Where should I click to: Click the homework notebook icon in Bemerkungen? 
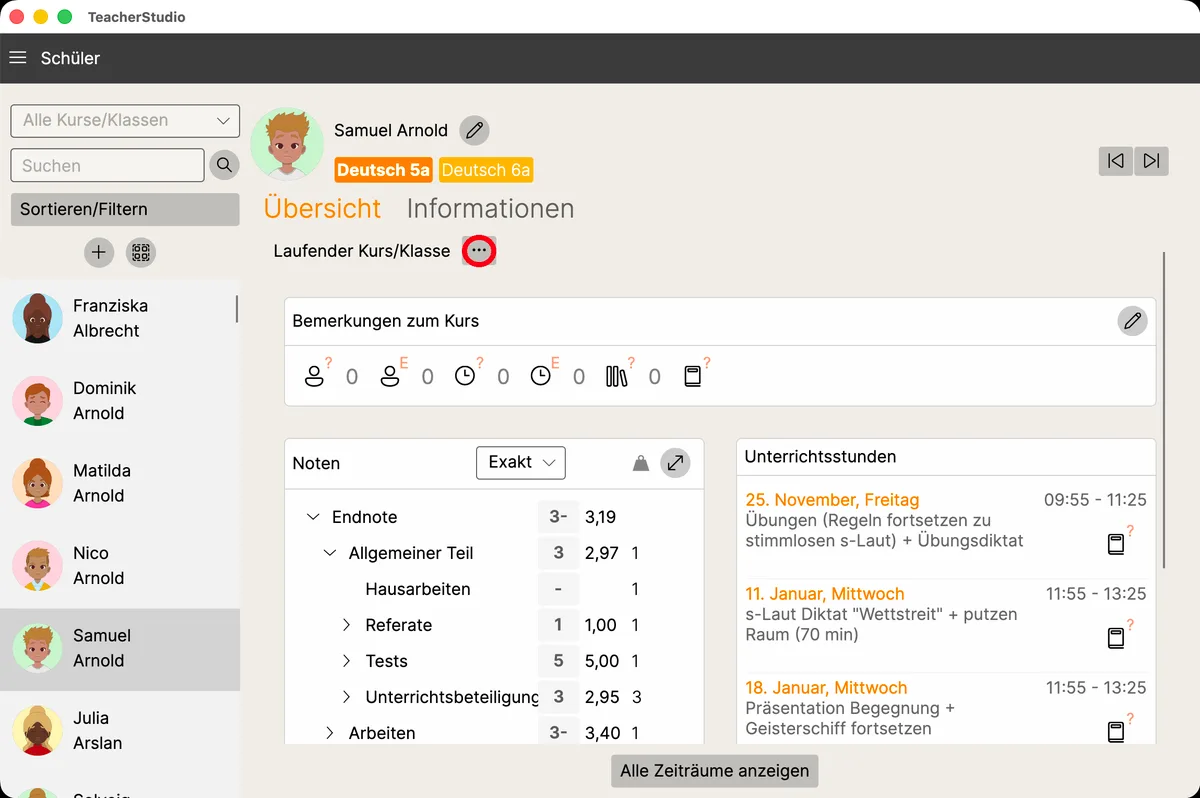[x=695, y=375]
